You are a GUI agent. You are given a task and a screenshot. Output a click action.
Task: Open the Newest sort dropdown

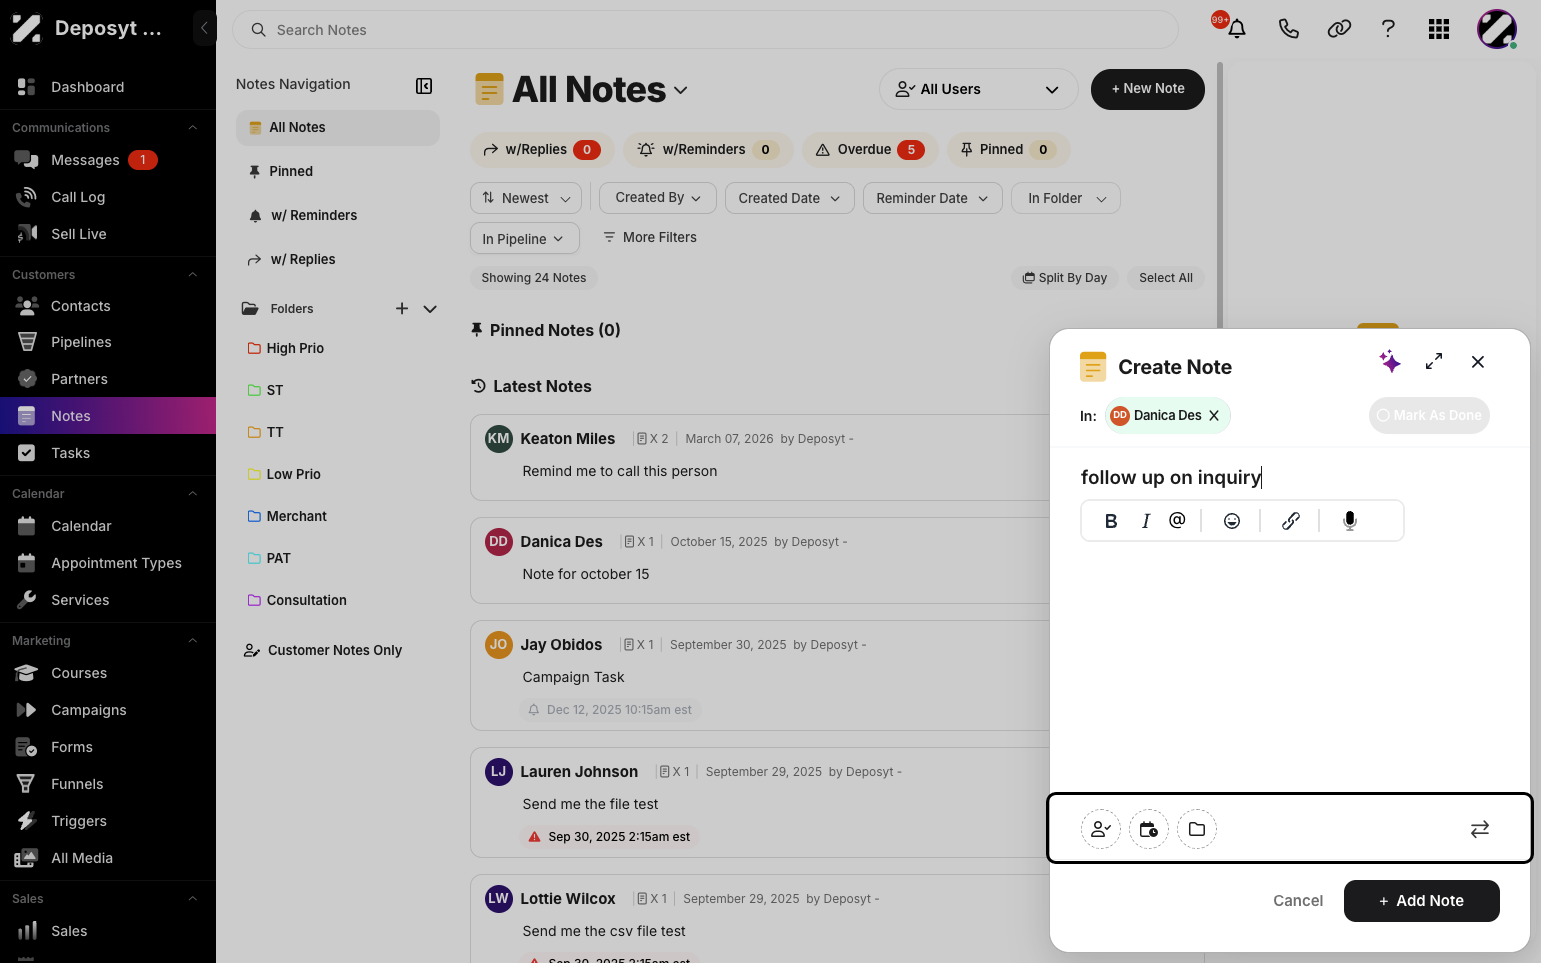526,198
